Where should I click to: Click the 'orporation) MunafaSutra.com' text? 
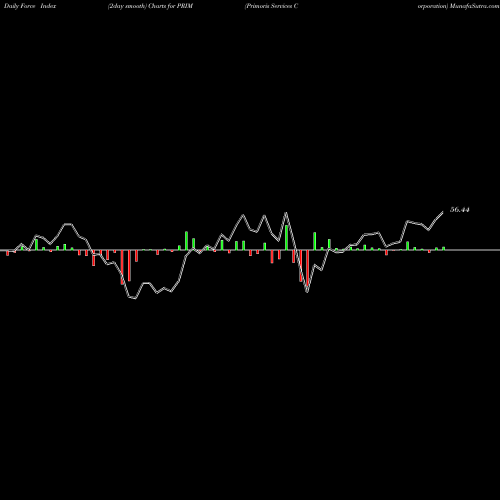pyautogui.click(x=458, y=6)
